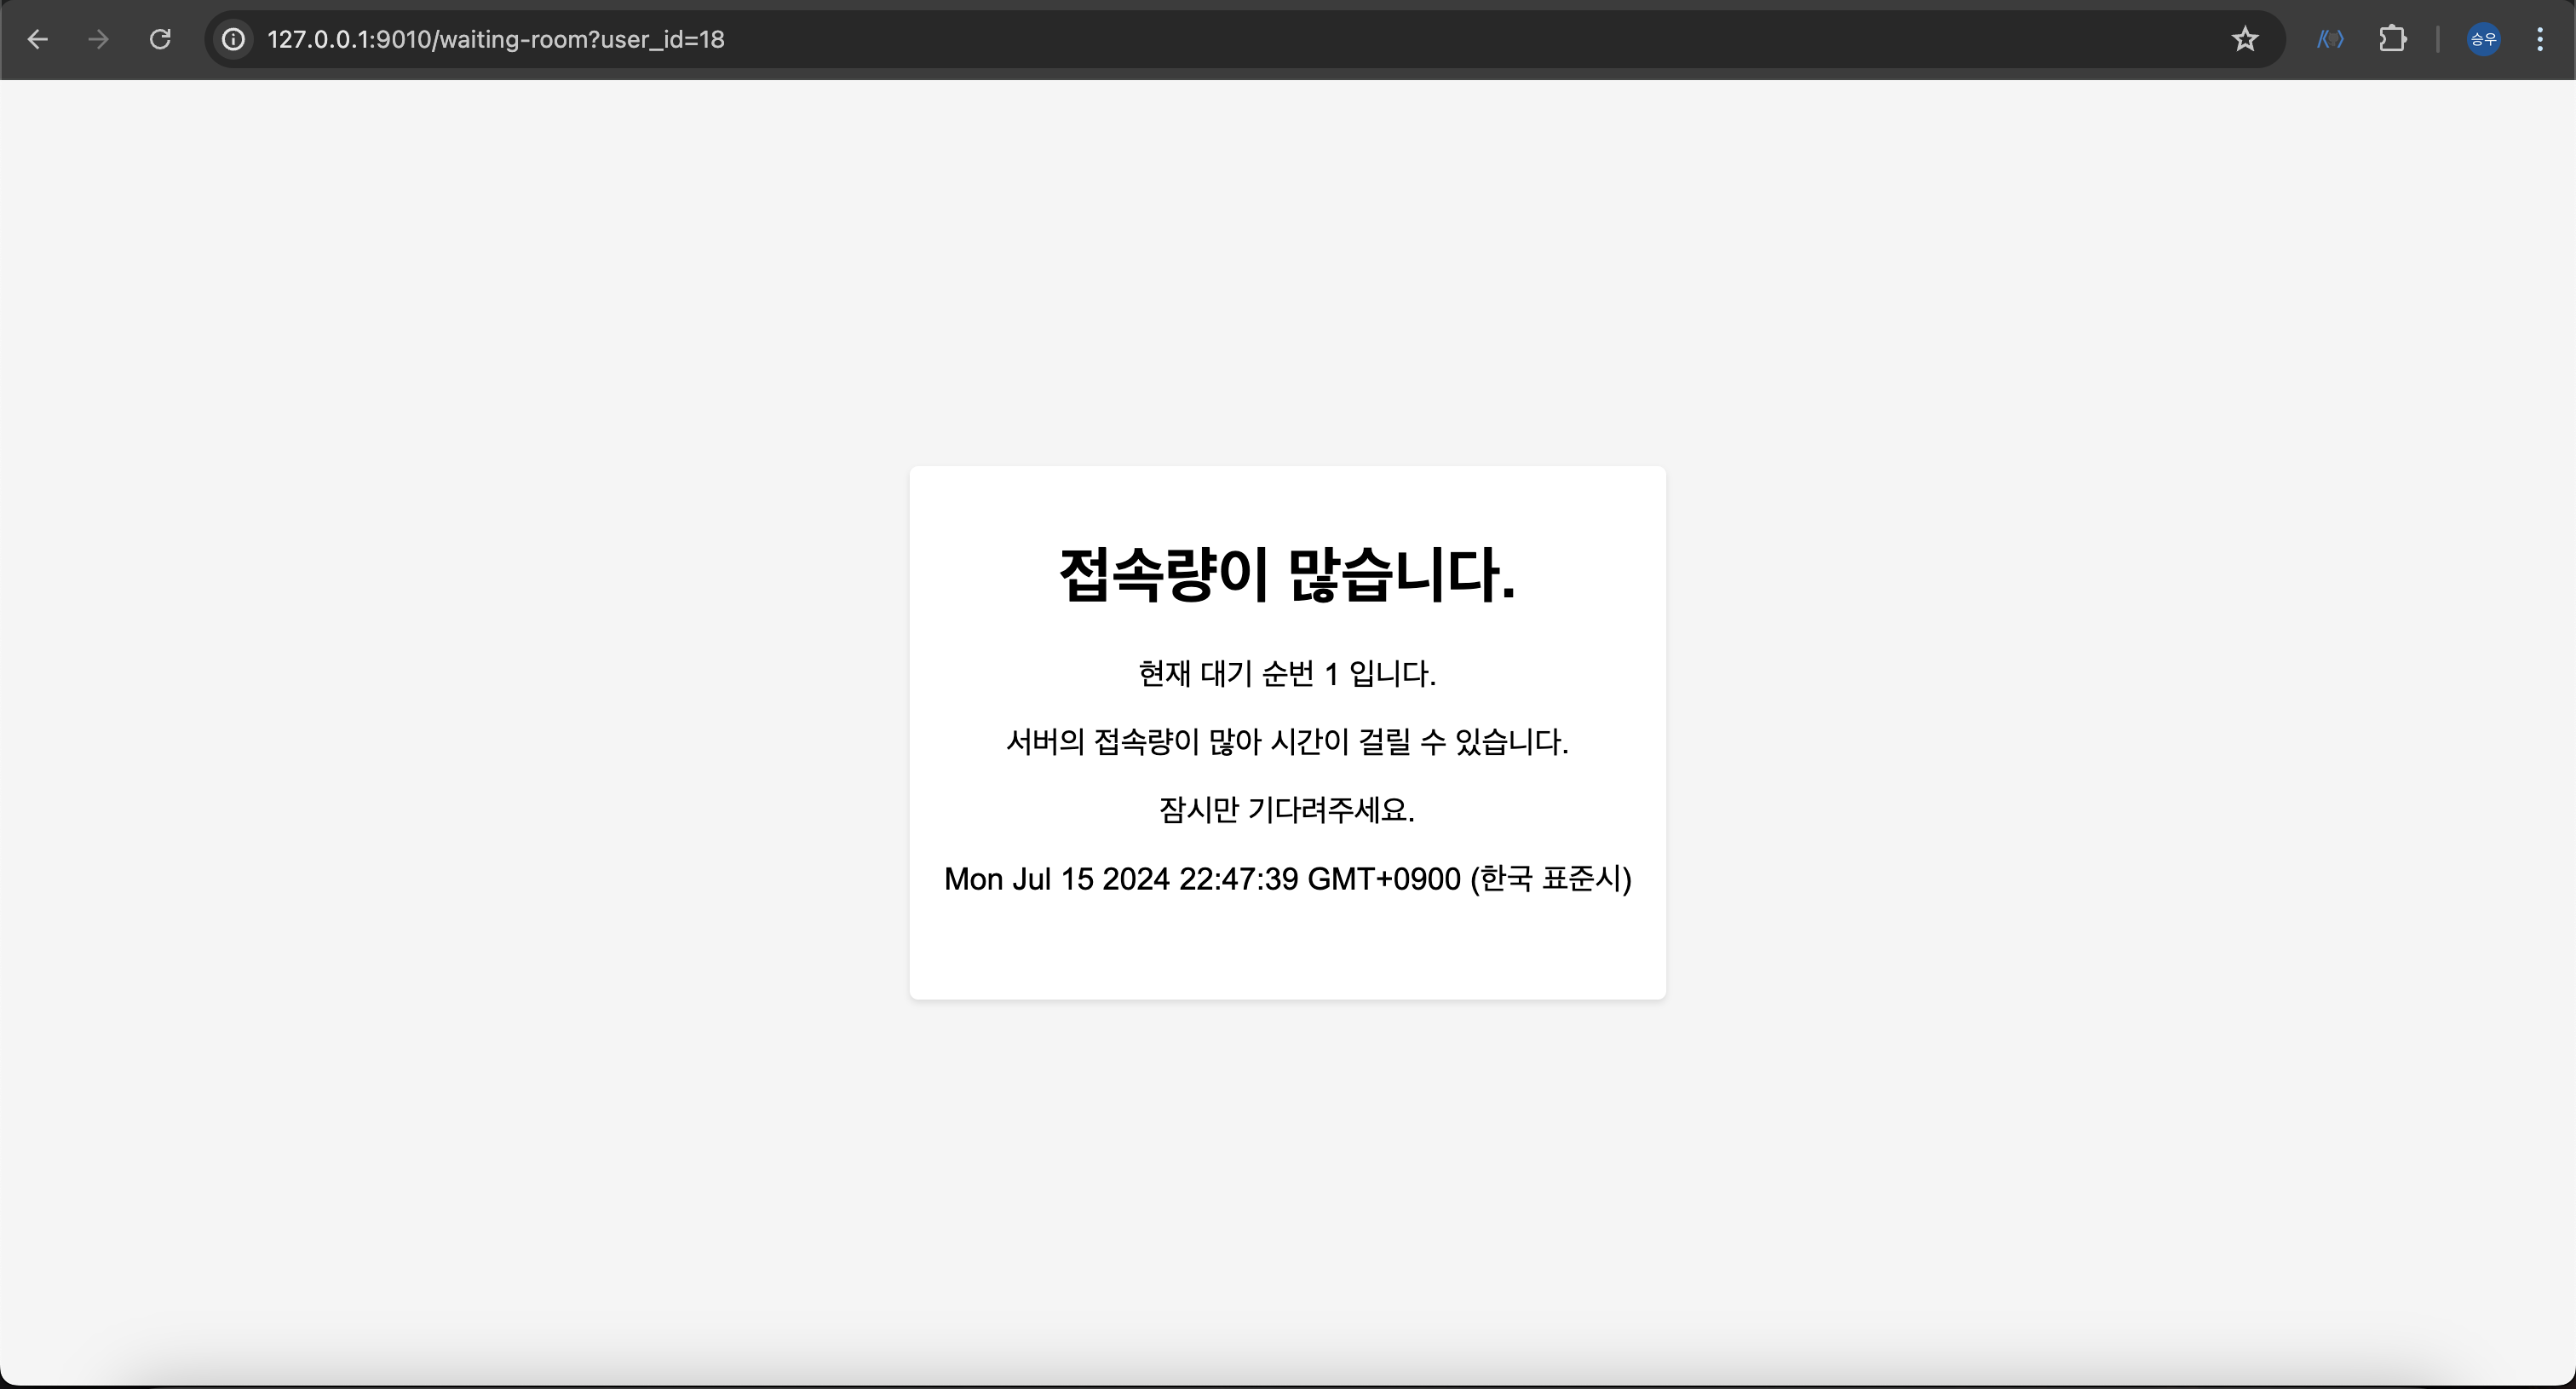Open the Extensions puzzle-piece menu
2576x1389 pixels.
click(x=2392, y=39)
